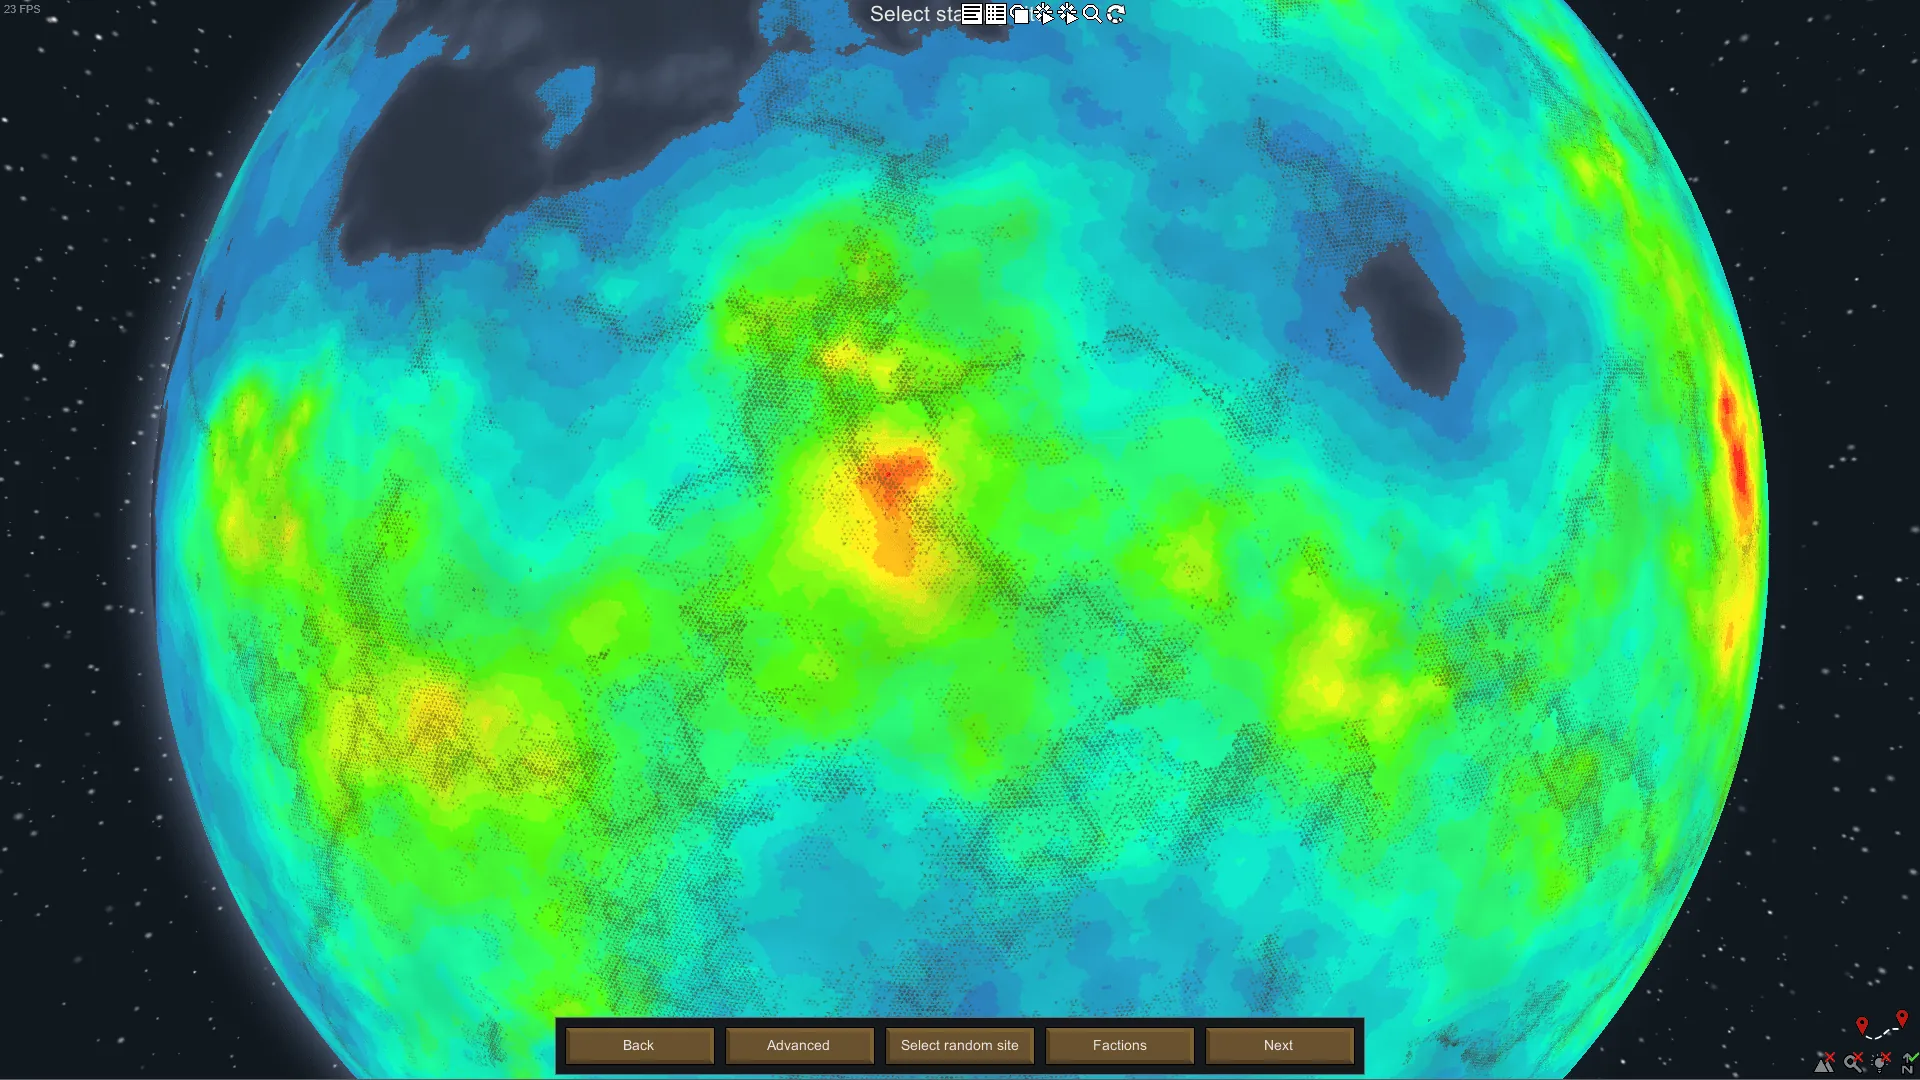1920x1080 pixels.
Task: Toggle the magnifier with red X icon
Action: pos(1853,1062)
